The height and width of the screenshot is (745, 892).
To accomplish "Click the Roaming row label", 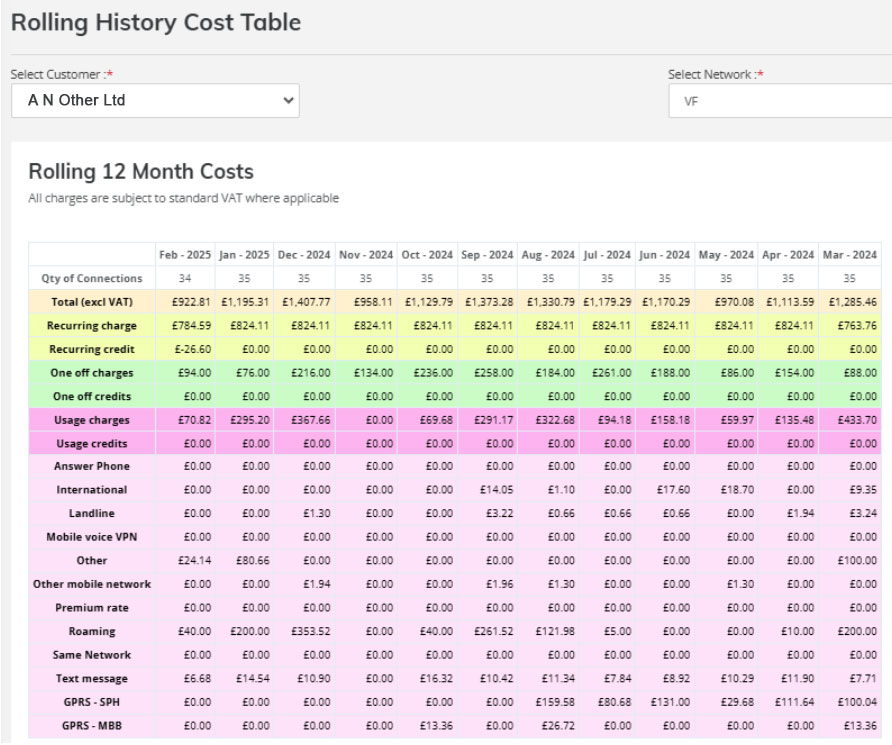I will pos(92,631).
